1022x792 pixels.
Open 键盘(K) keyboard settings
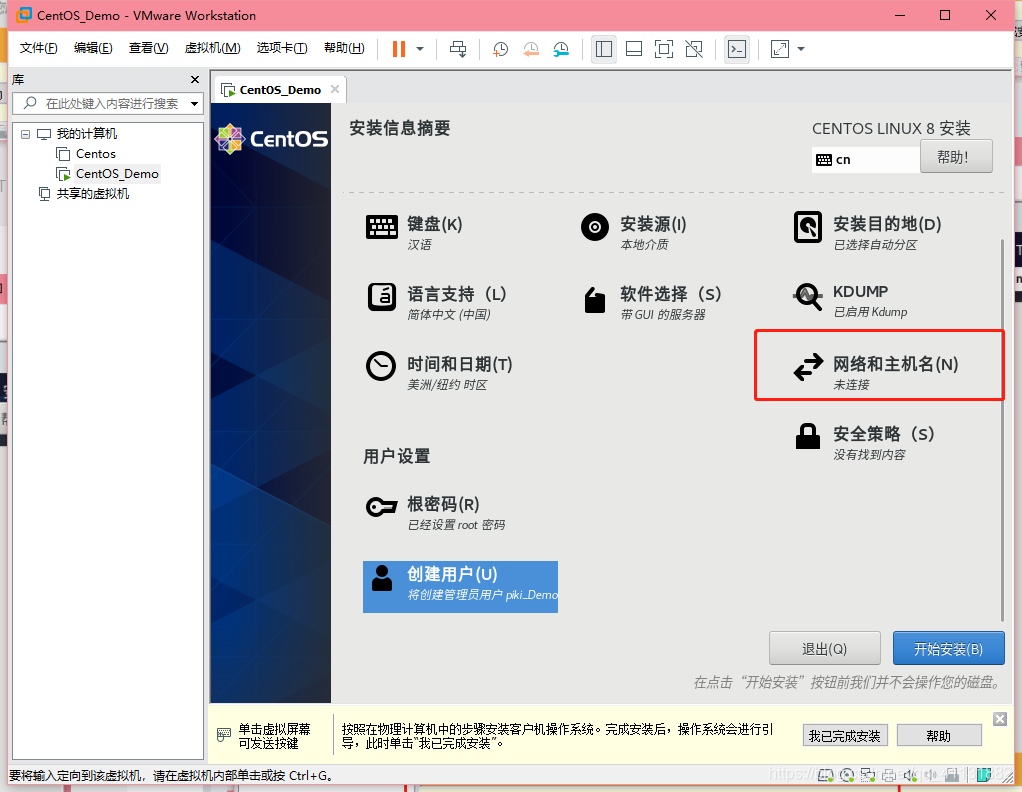[415, 232]
